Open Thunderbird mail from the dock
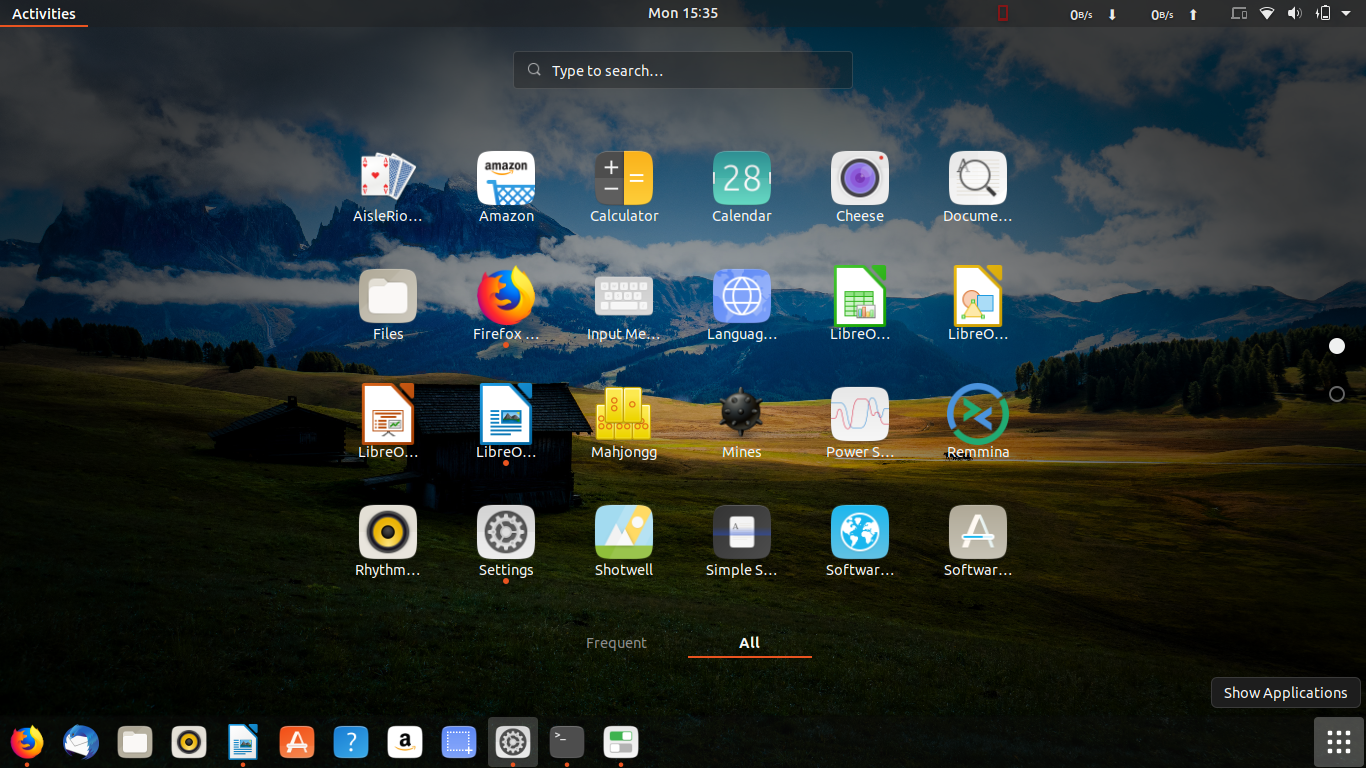The height and width of the screenshot is (768, 1366). point(81,742)
